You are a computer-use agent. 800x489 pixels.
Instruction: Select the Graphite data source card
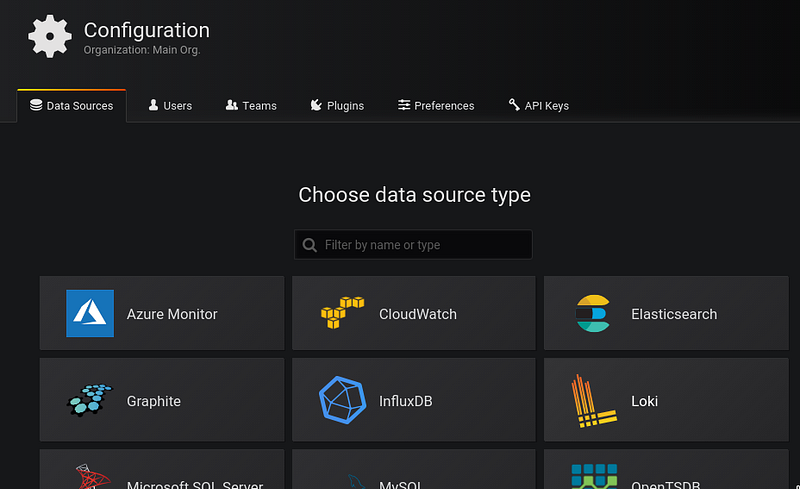(x=162, y=400)
